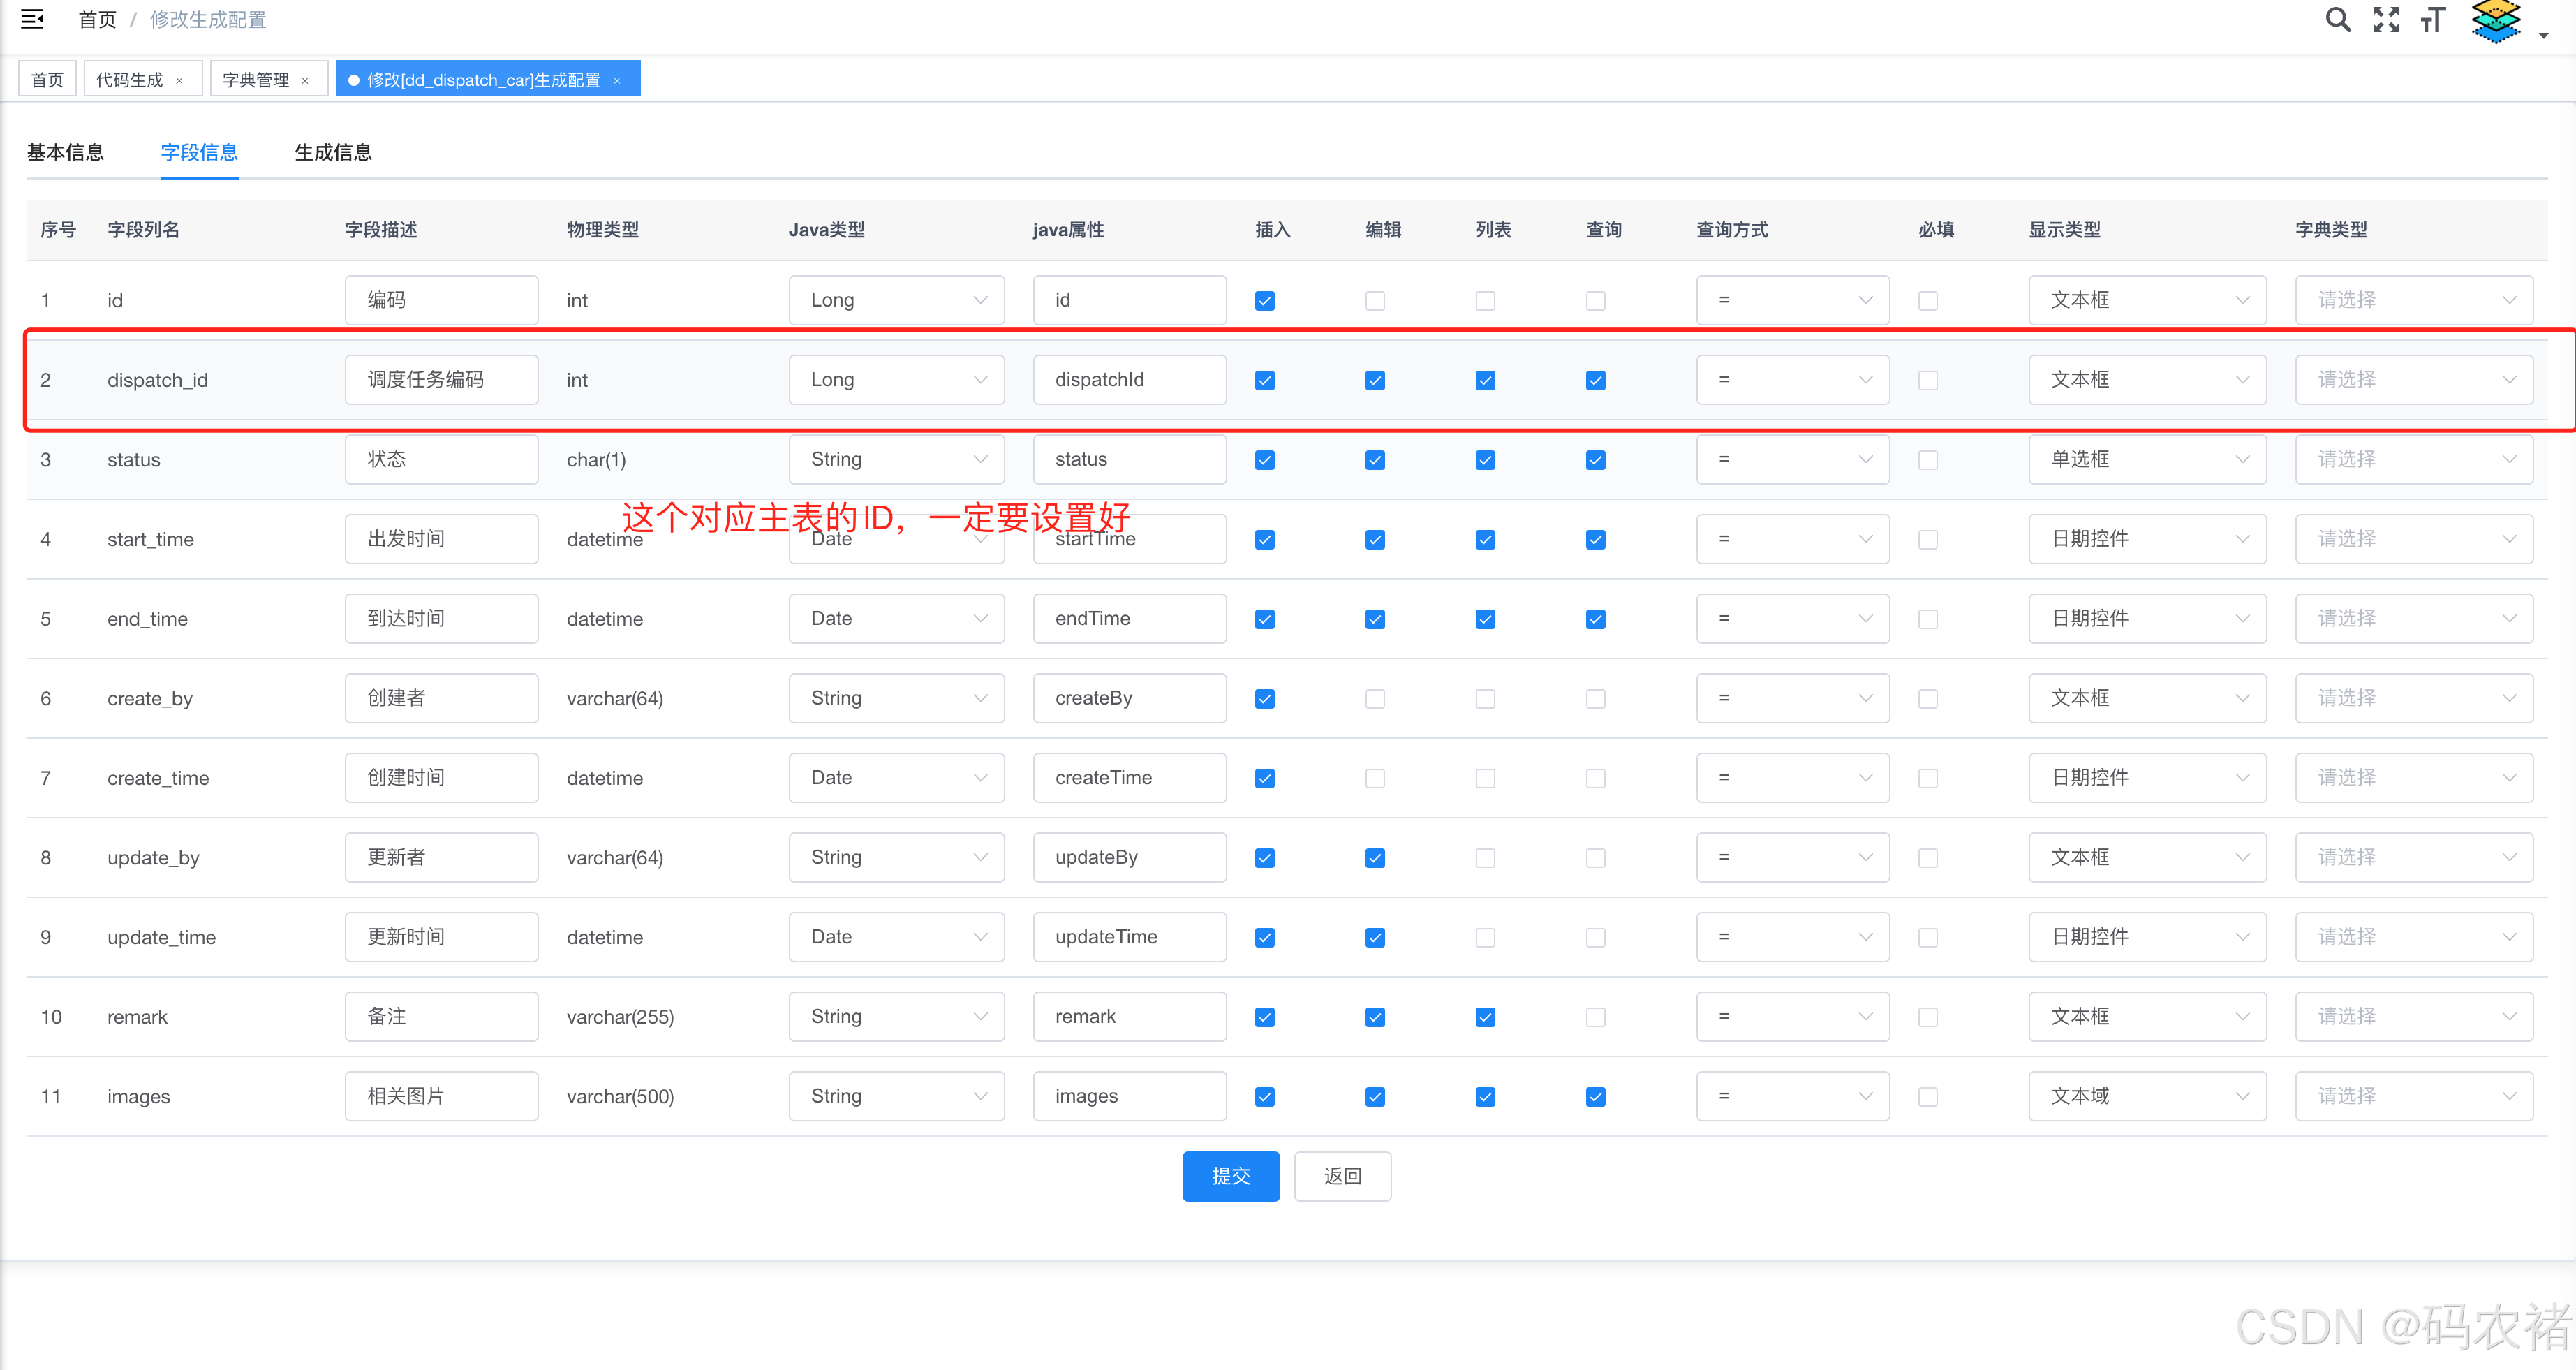This screenshot has width=2576, height=1370.
Task: Expand the avatar dropdown caret
Action: [x=2543, y=35]
